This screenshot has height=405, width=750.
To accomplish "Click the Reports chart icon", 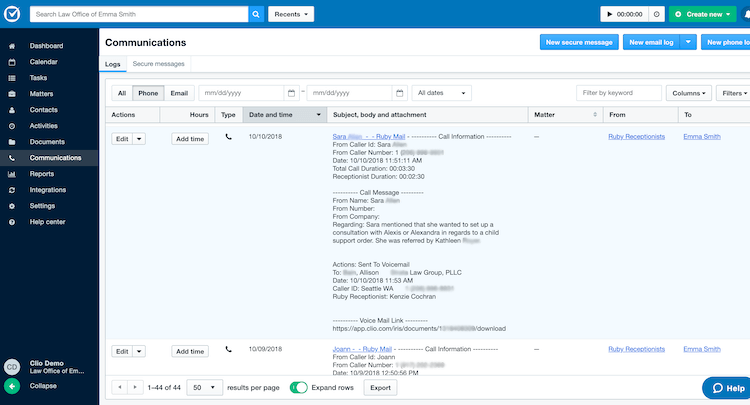I will (12, 174).
